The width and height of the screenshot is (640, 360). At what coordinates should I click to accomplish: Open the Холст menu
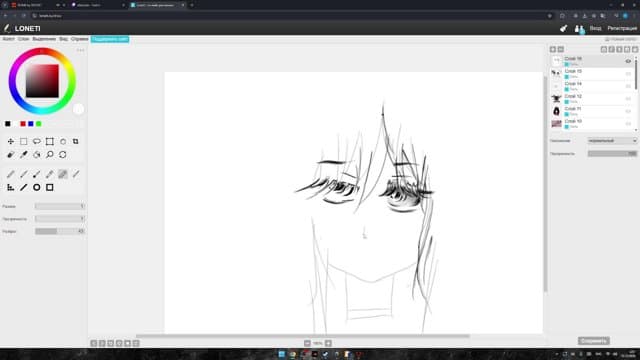[8, 39]
